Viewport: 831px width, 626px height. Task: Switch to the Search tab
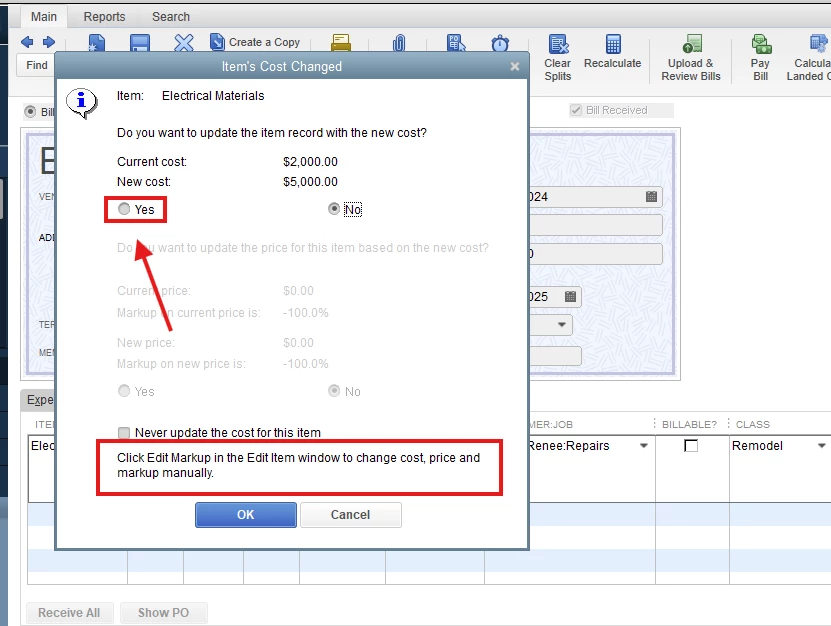[171, 16]
